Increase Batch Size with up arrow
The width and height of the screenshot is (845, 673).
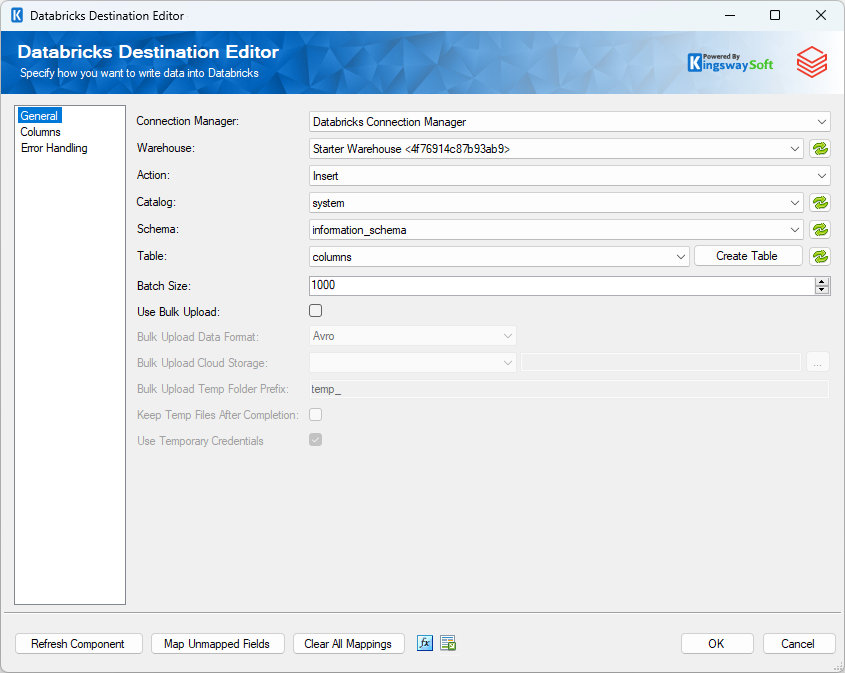pos(821,281)
